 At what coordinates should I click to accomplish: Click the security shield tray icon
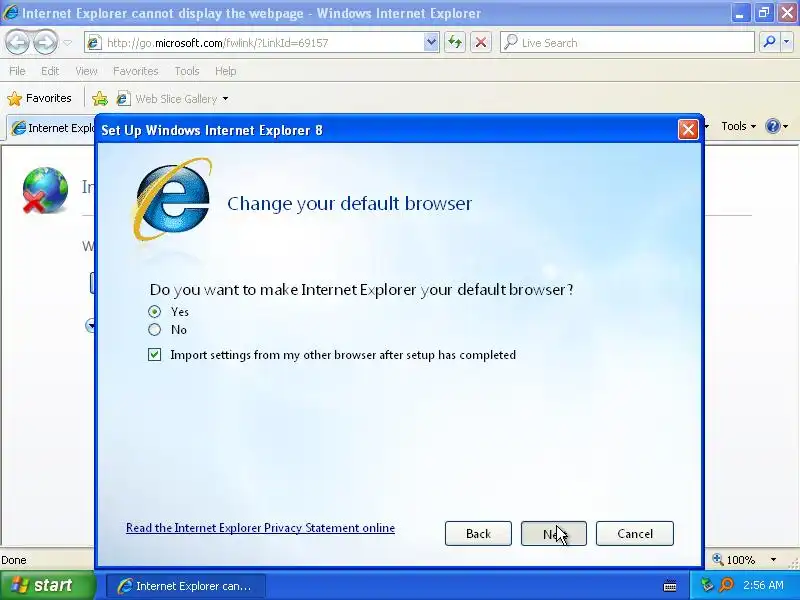tap(707, 585)
